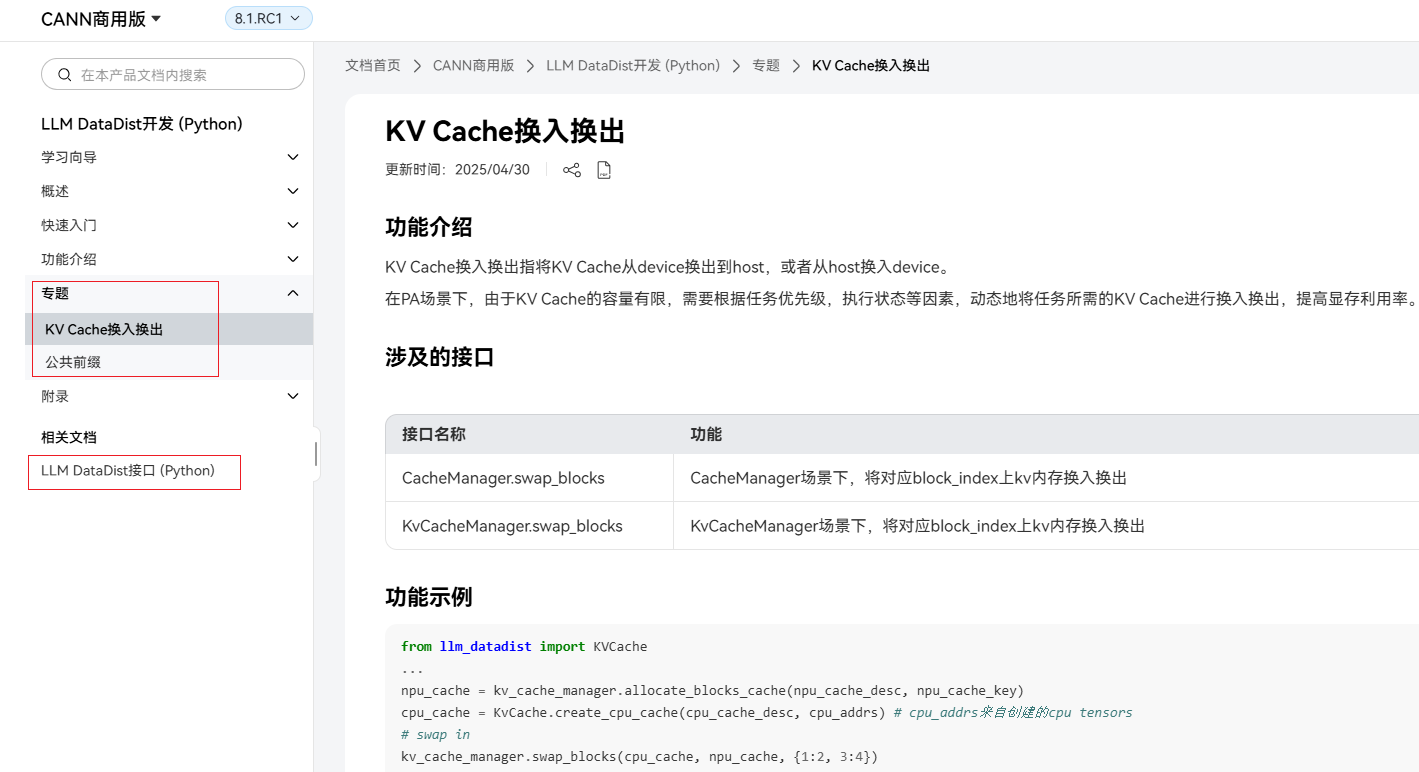Click the CacheManager.swap_blocks table cell
Image resolution: width=1419 pixels, height=772 pixels.
529,478
